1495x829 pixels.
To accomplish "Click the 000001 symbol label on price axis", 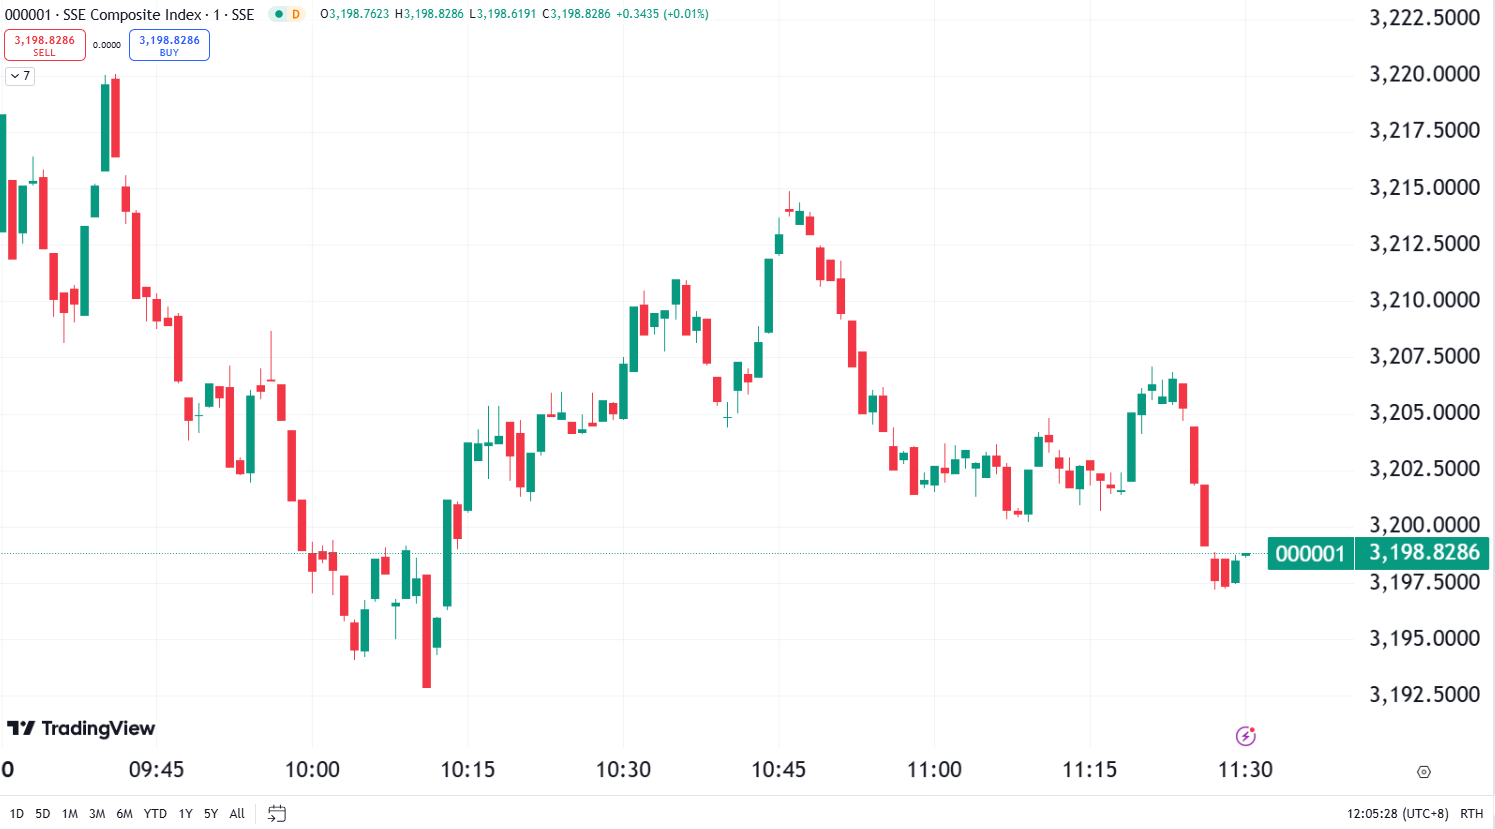I will [x=1310, y=553].
